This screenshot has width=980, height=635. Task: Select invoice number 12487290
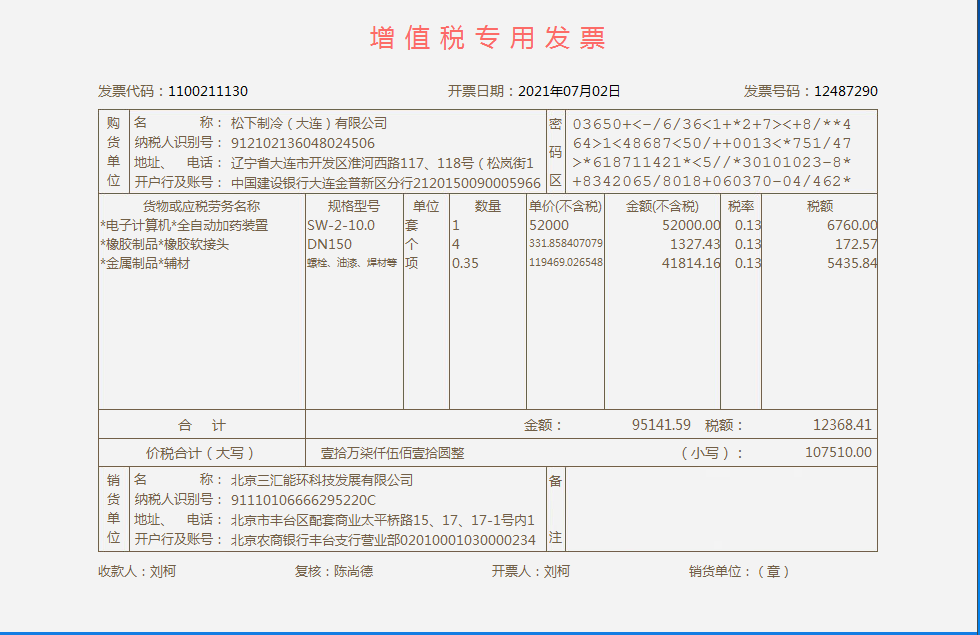tap(846, 91)
